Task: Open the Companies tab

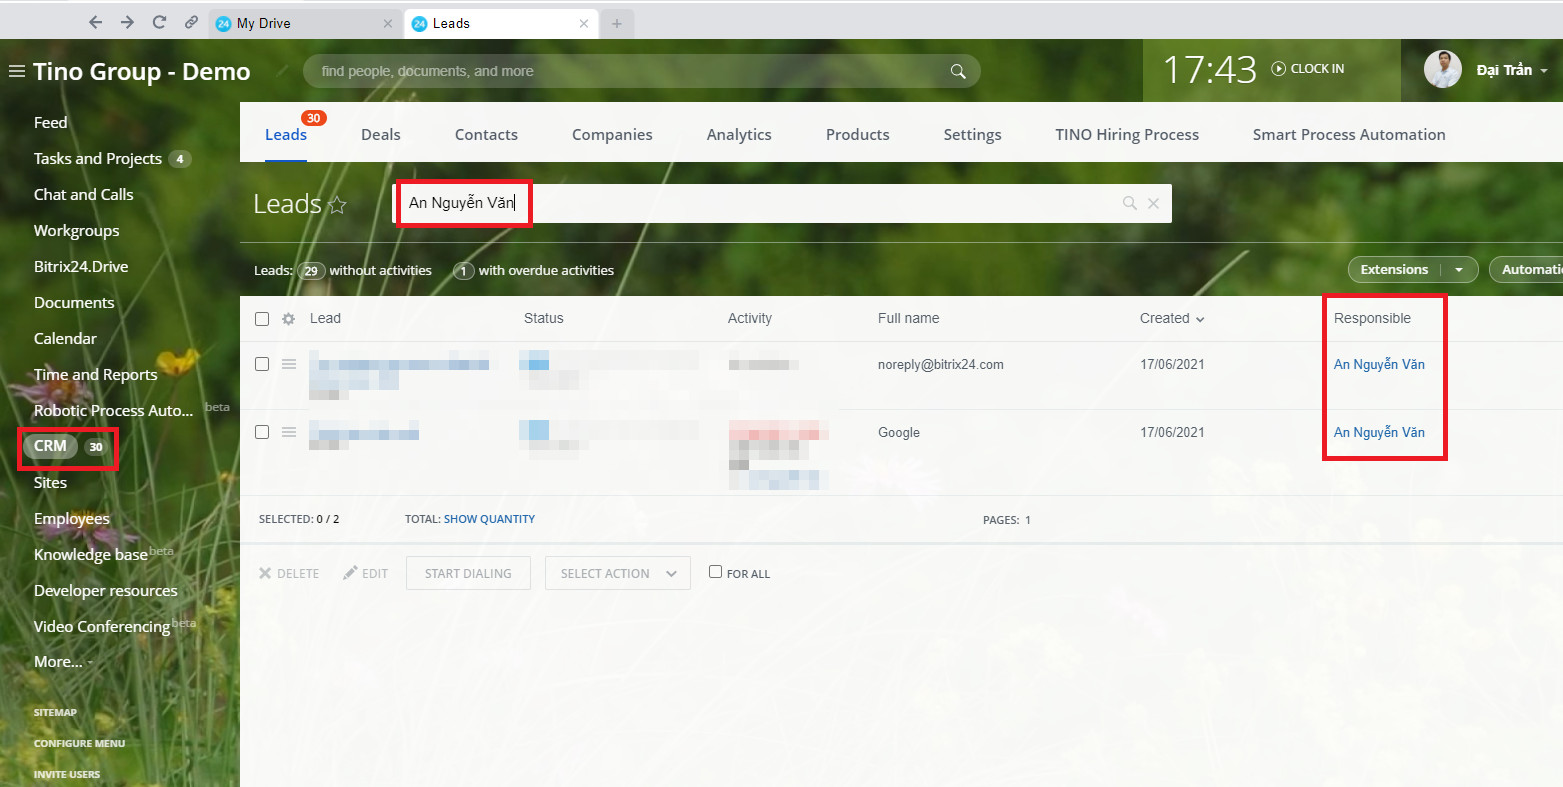Action: point(612,135)
